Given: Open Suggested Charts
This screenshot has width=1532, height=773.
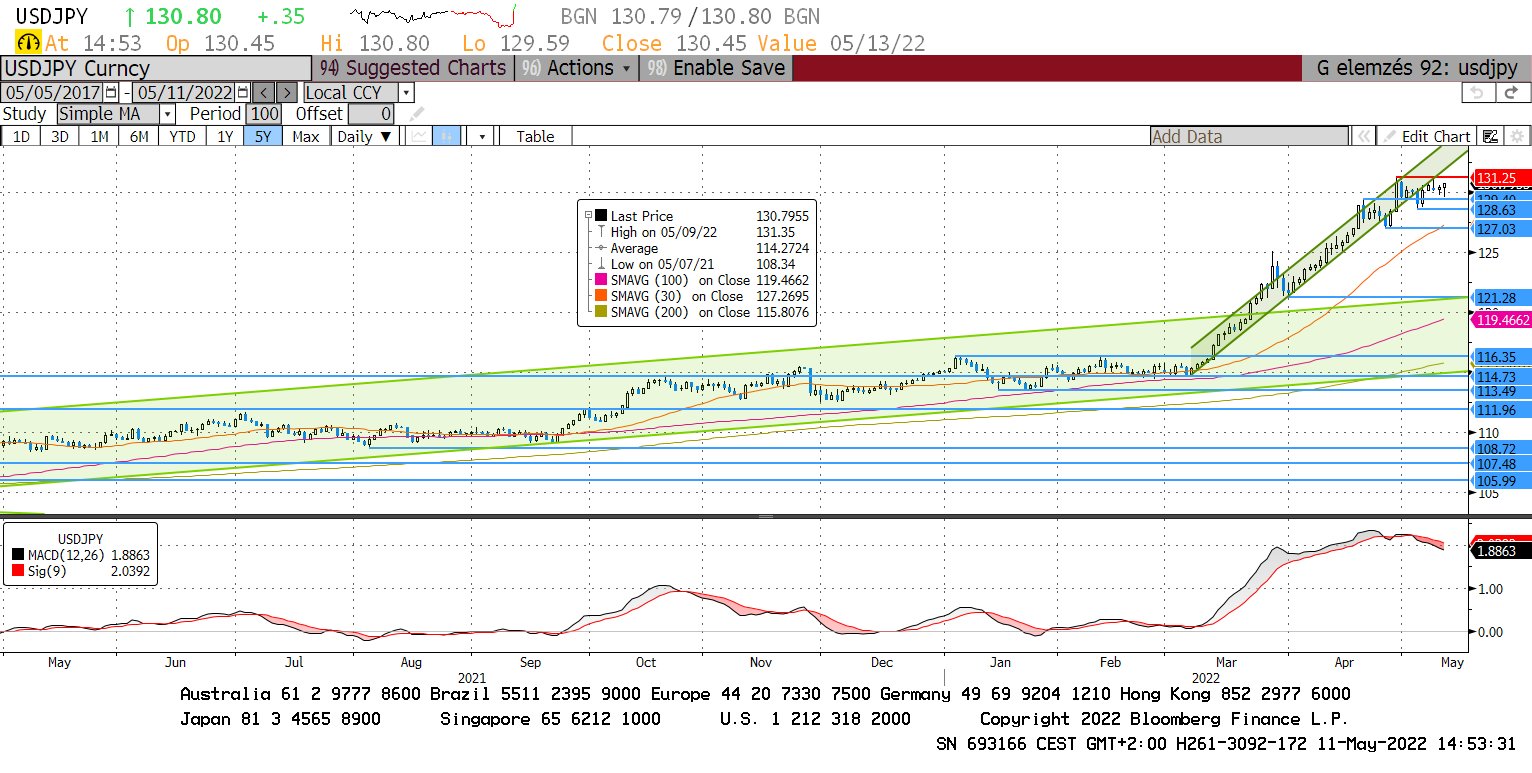Looking at the screenshot, I should pos(414,68).
